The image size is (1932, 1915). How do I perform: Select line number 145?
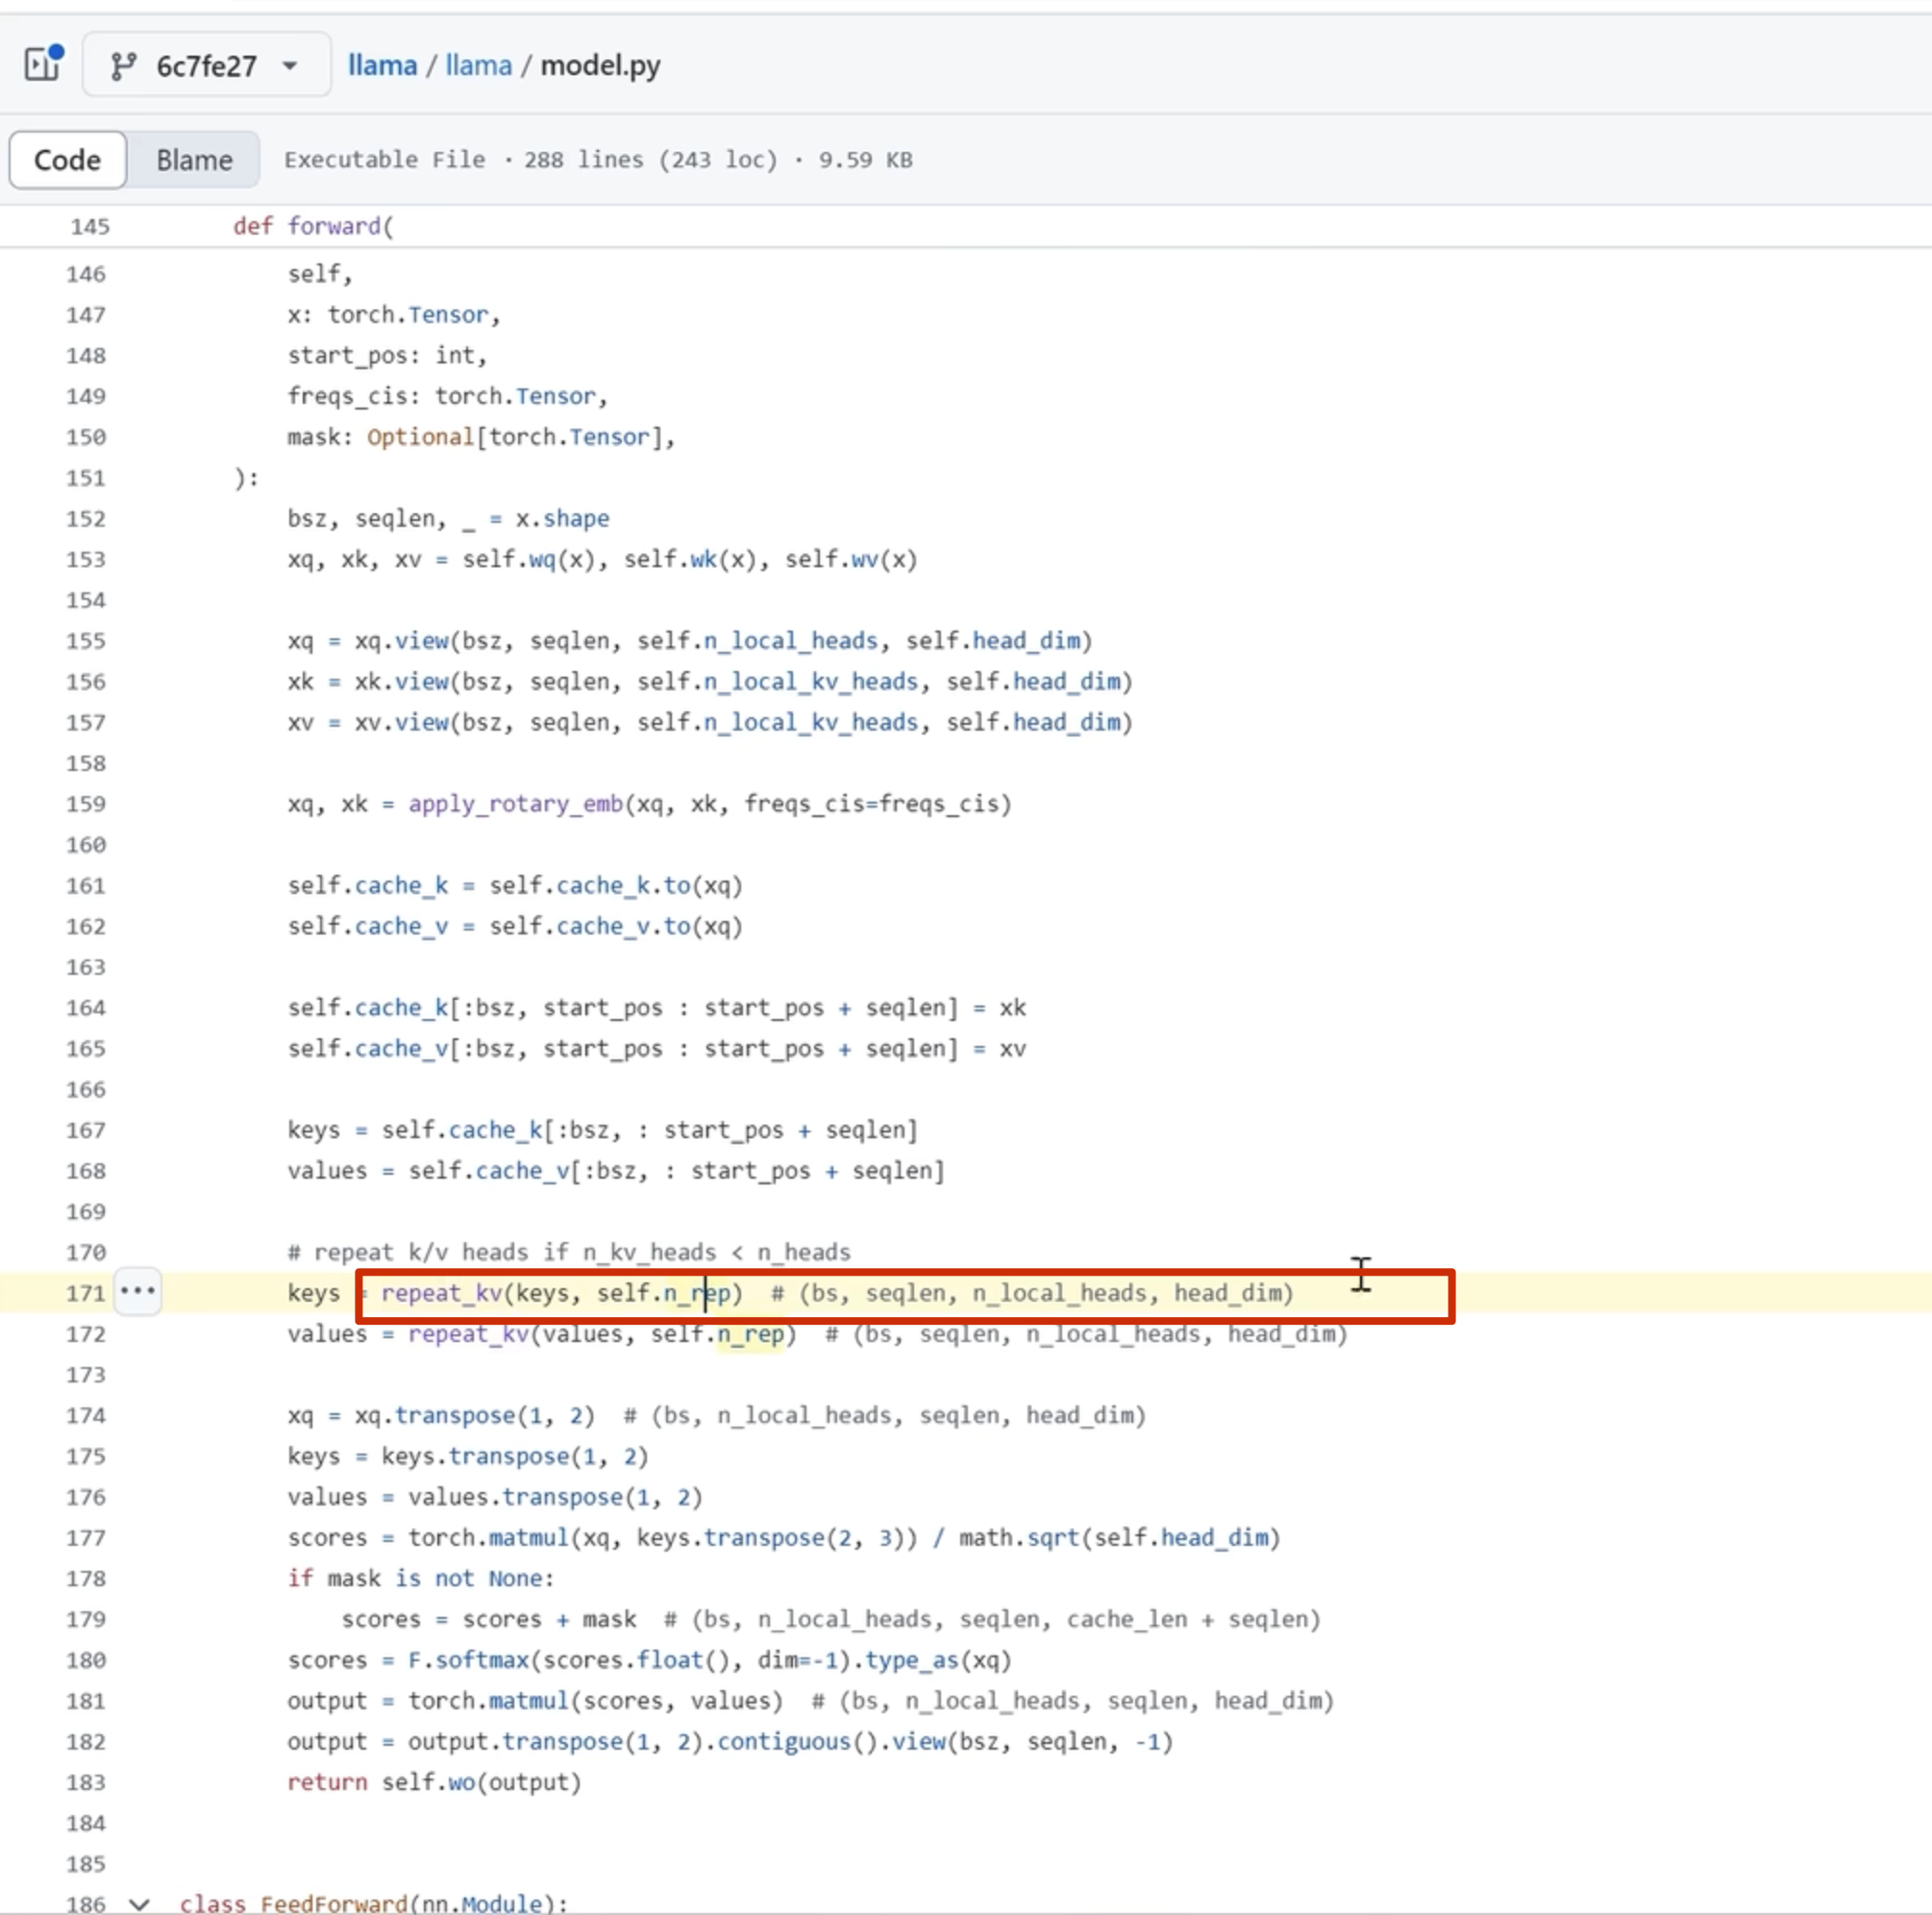[x=89, y=226]
